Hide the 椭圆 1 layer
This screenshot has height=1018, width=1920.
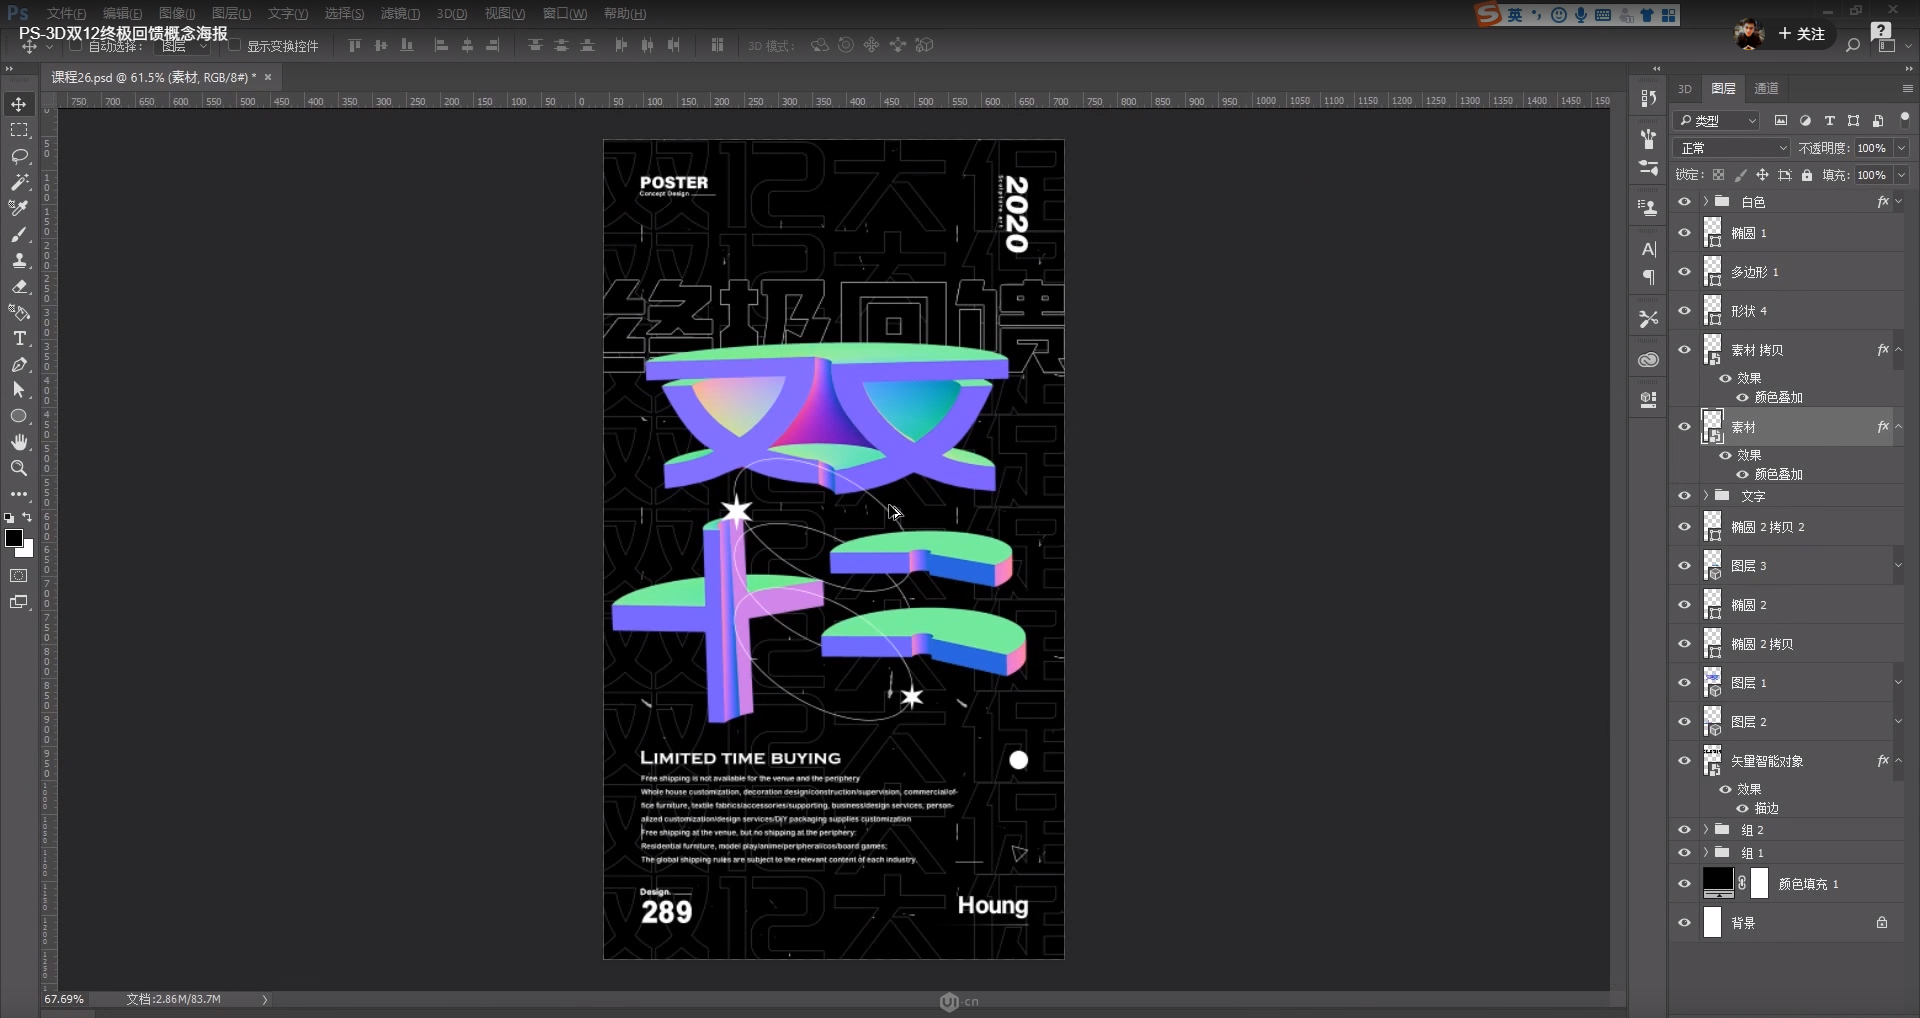click(1685, 233)
